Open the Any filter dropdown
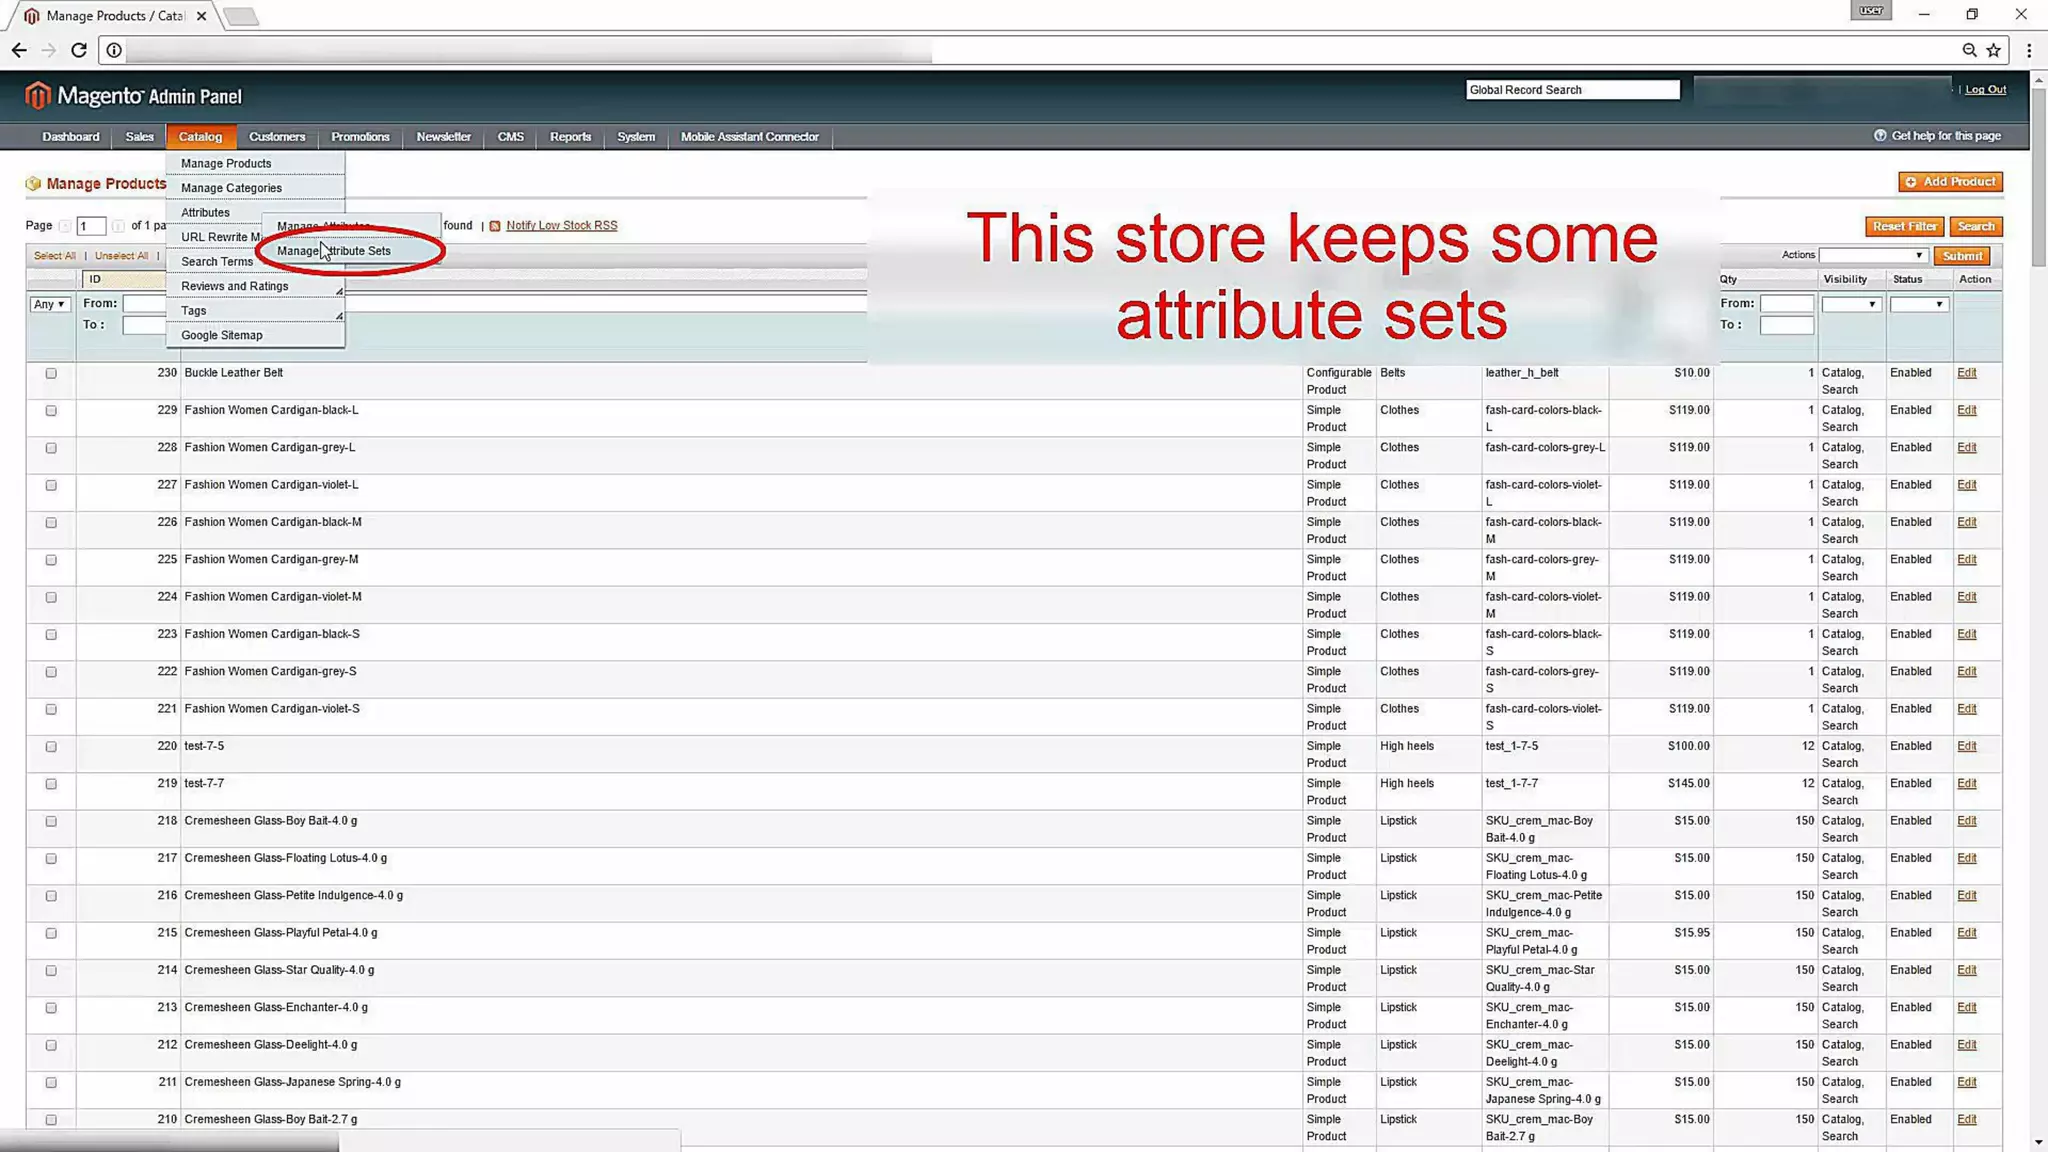The image size is (2048, 1152). 49,304
